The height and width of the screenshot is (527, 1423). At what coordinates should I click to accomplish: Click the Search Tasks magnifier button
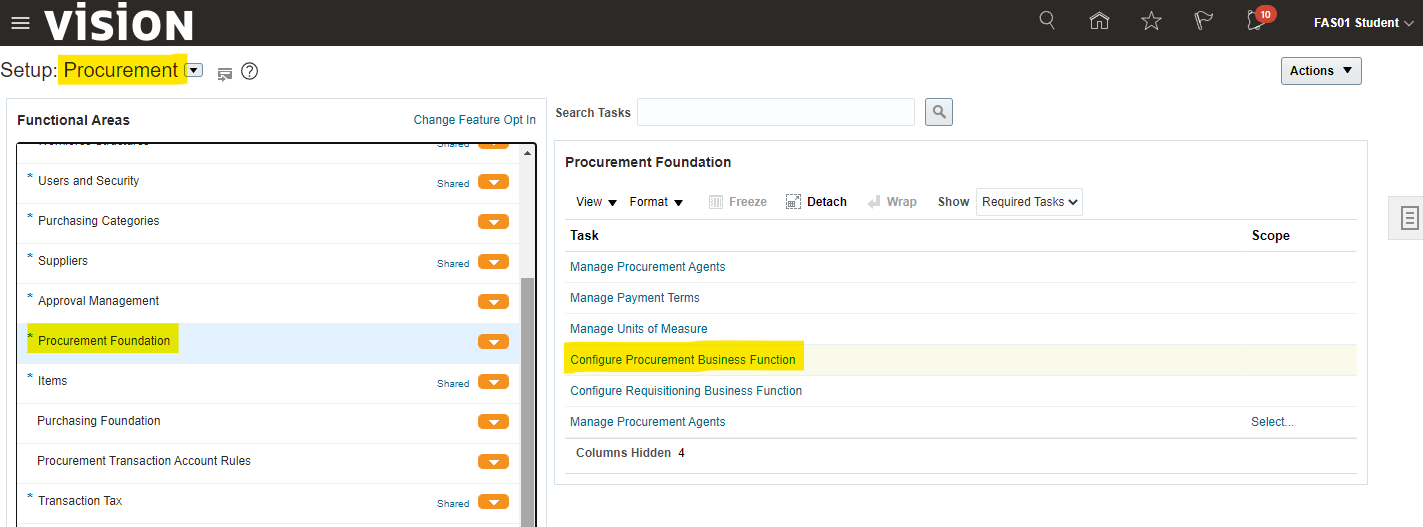[938, 112]
